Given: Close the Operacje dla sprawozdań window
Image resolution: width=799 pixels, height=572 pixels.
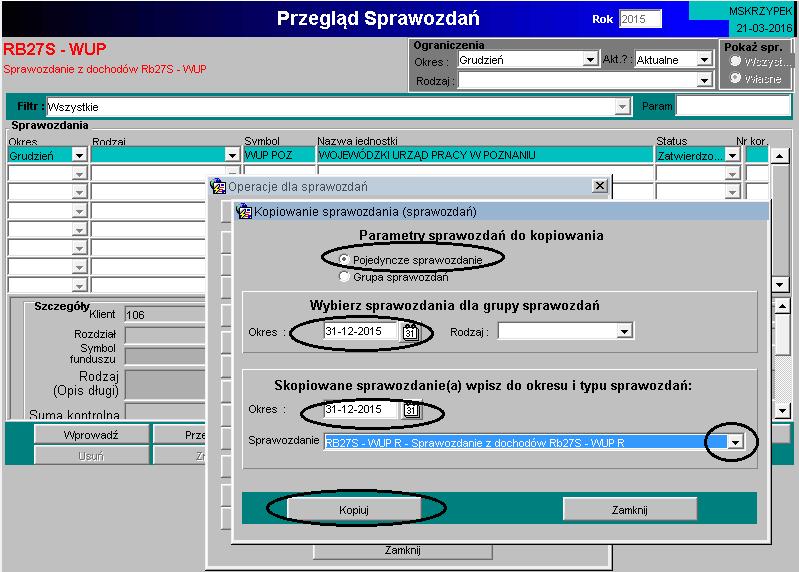Looking at the screenshot, I should coord(600,185).
